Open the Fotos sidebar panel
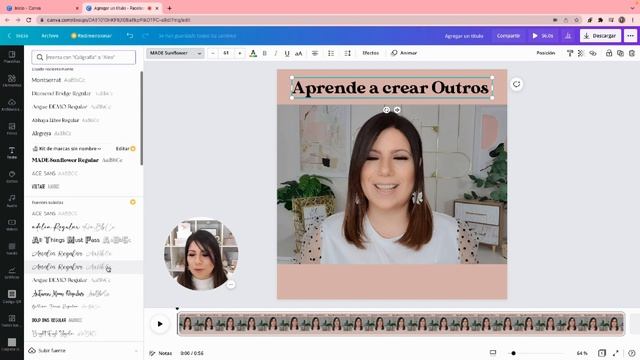640x360 pixels. (x=12, y=129)
